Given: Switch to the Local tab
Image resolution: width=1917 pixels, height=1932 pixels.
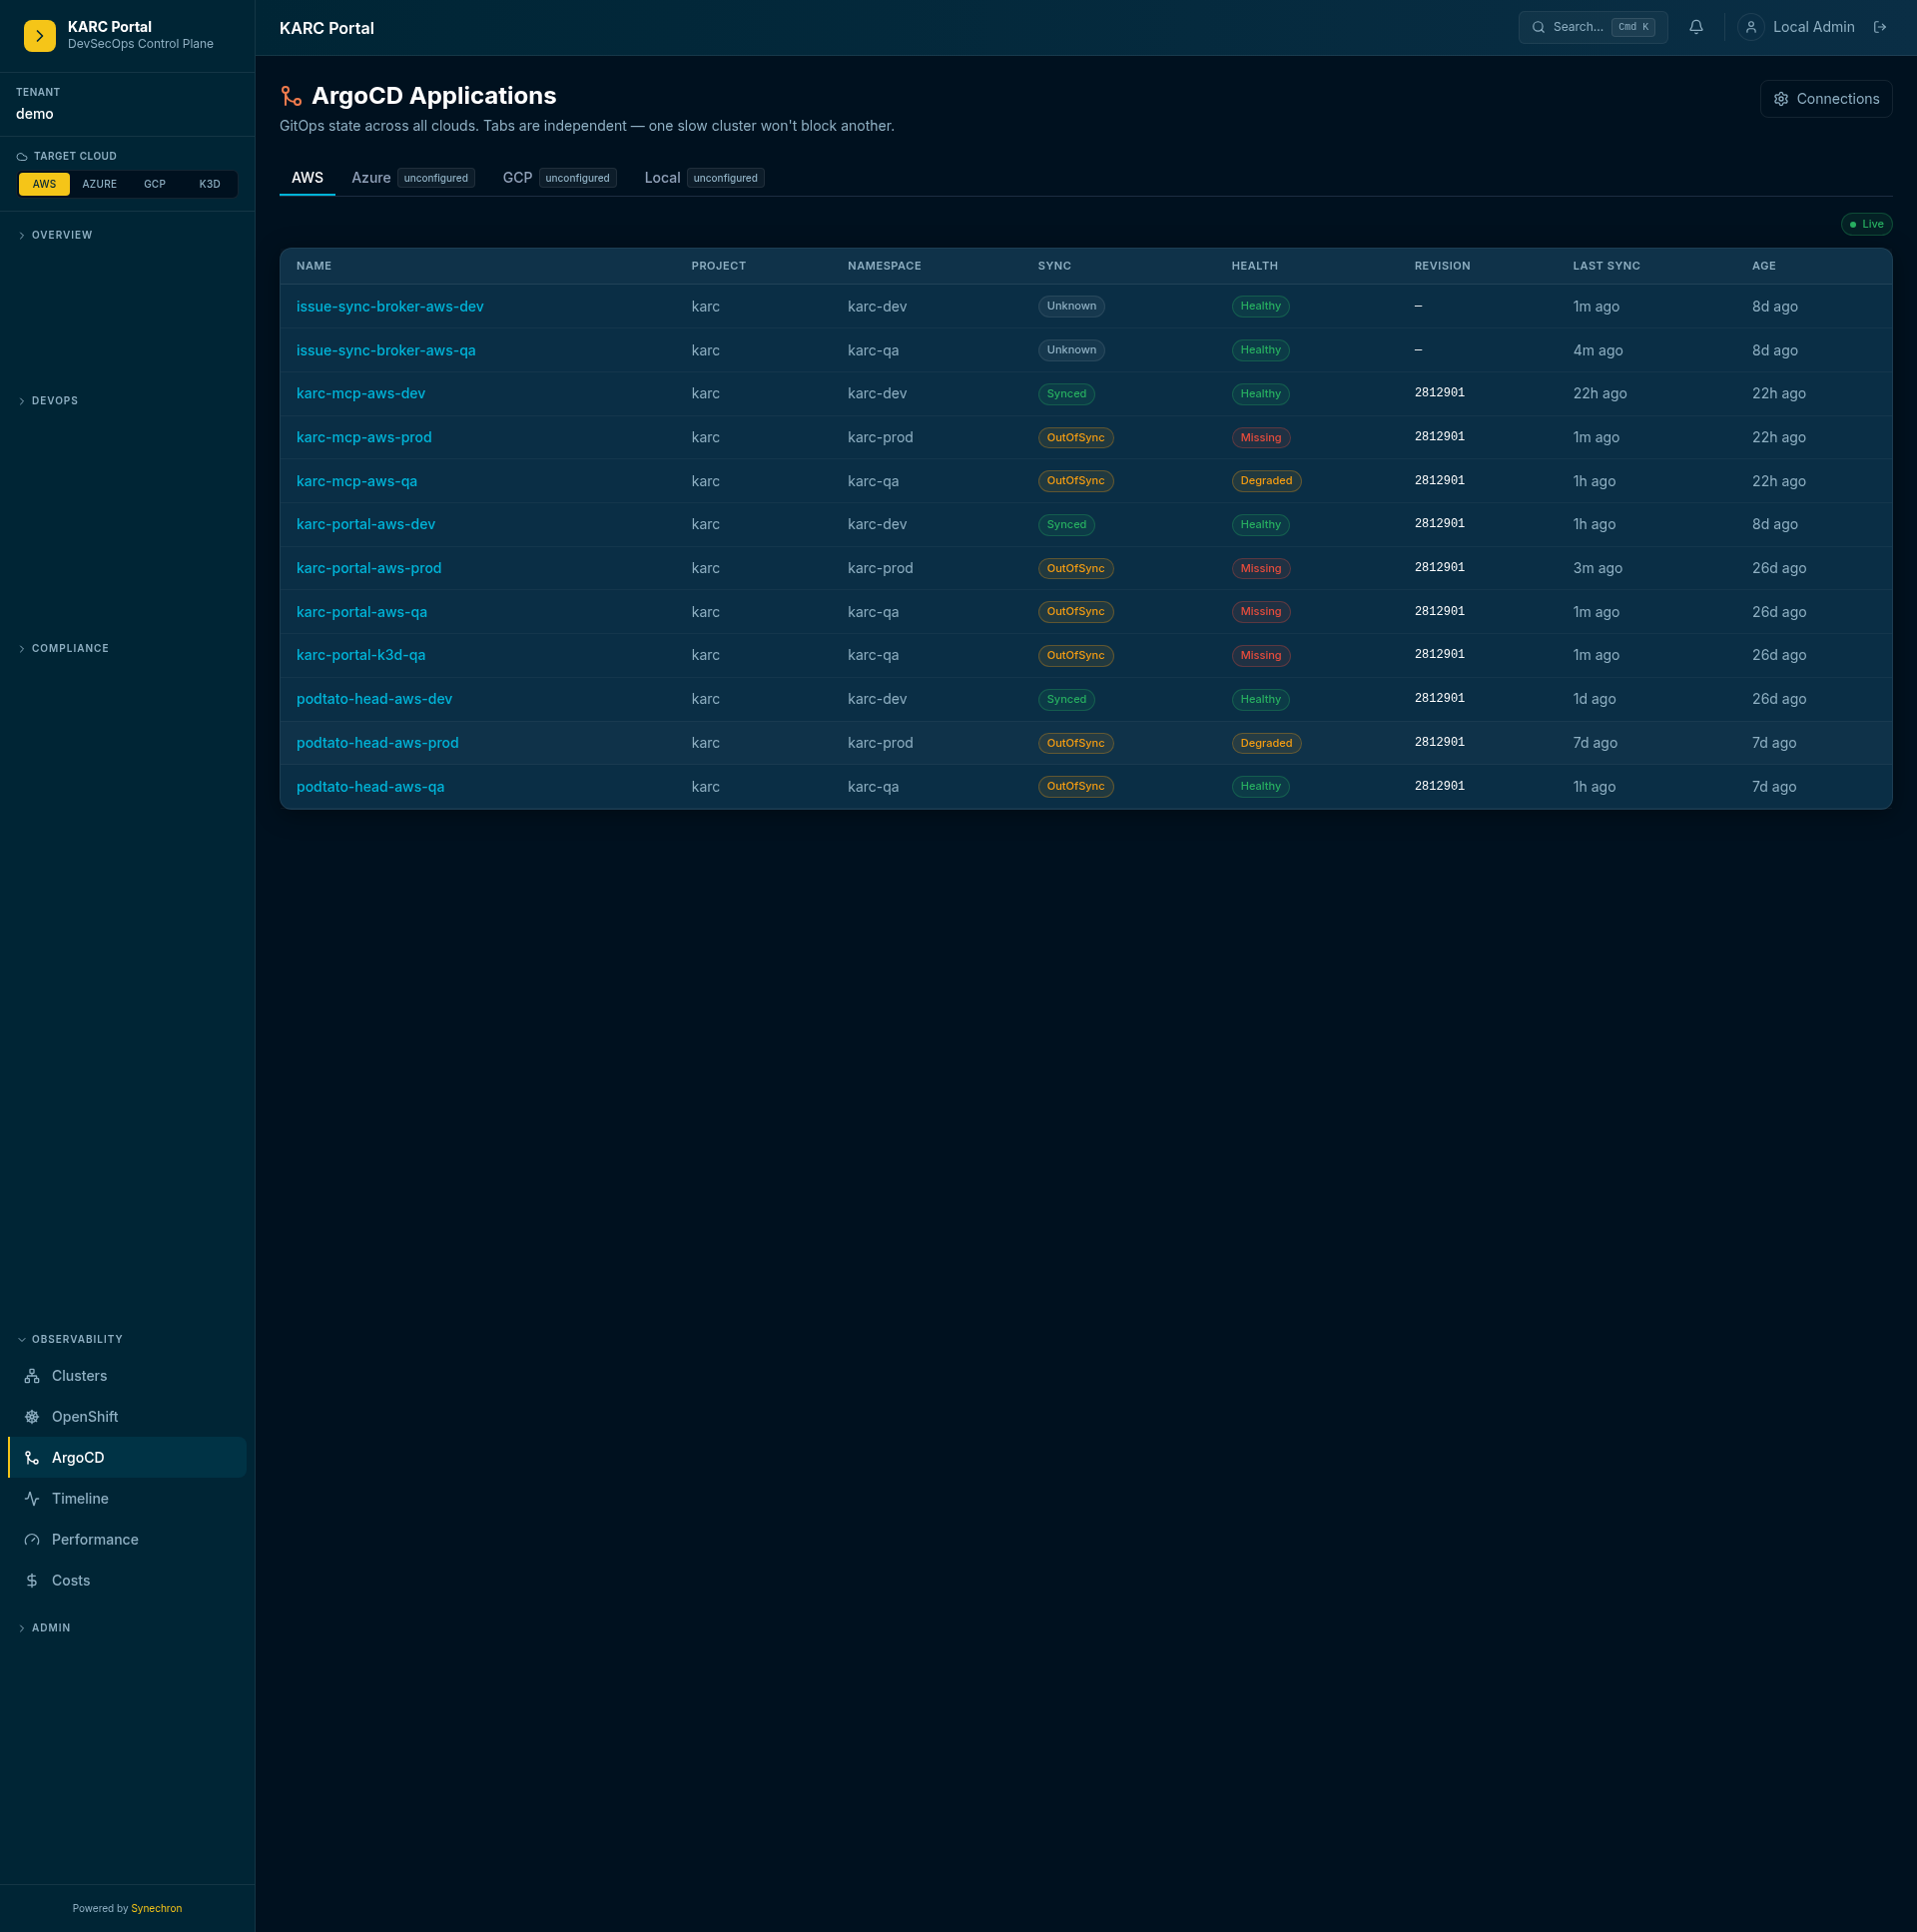Looking at the screenshot, I should [x=704, y=178].
